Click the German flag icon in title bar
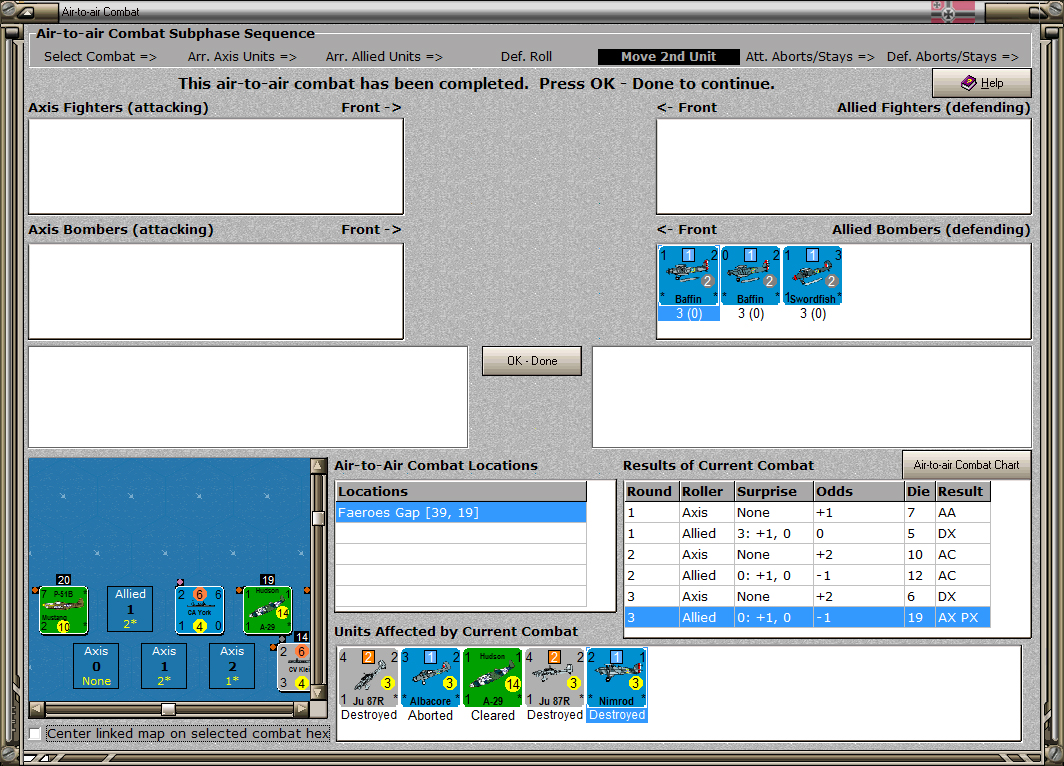Image resolution: width=1064 pixels, height=766 pixels. [x=953, y=12]
